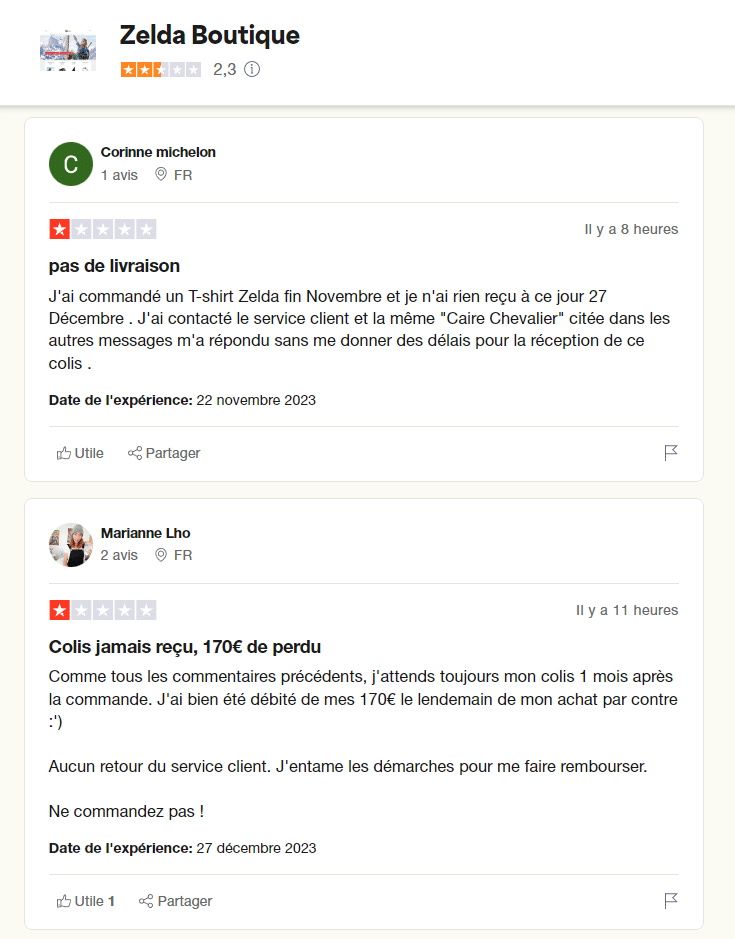The image size is (735, 939).
Task: Click the one-star rating on 'pas de livraison'
Action: pyautogui.click(x=103, y=229)
